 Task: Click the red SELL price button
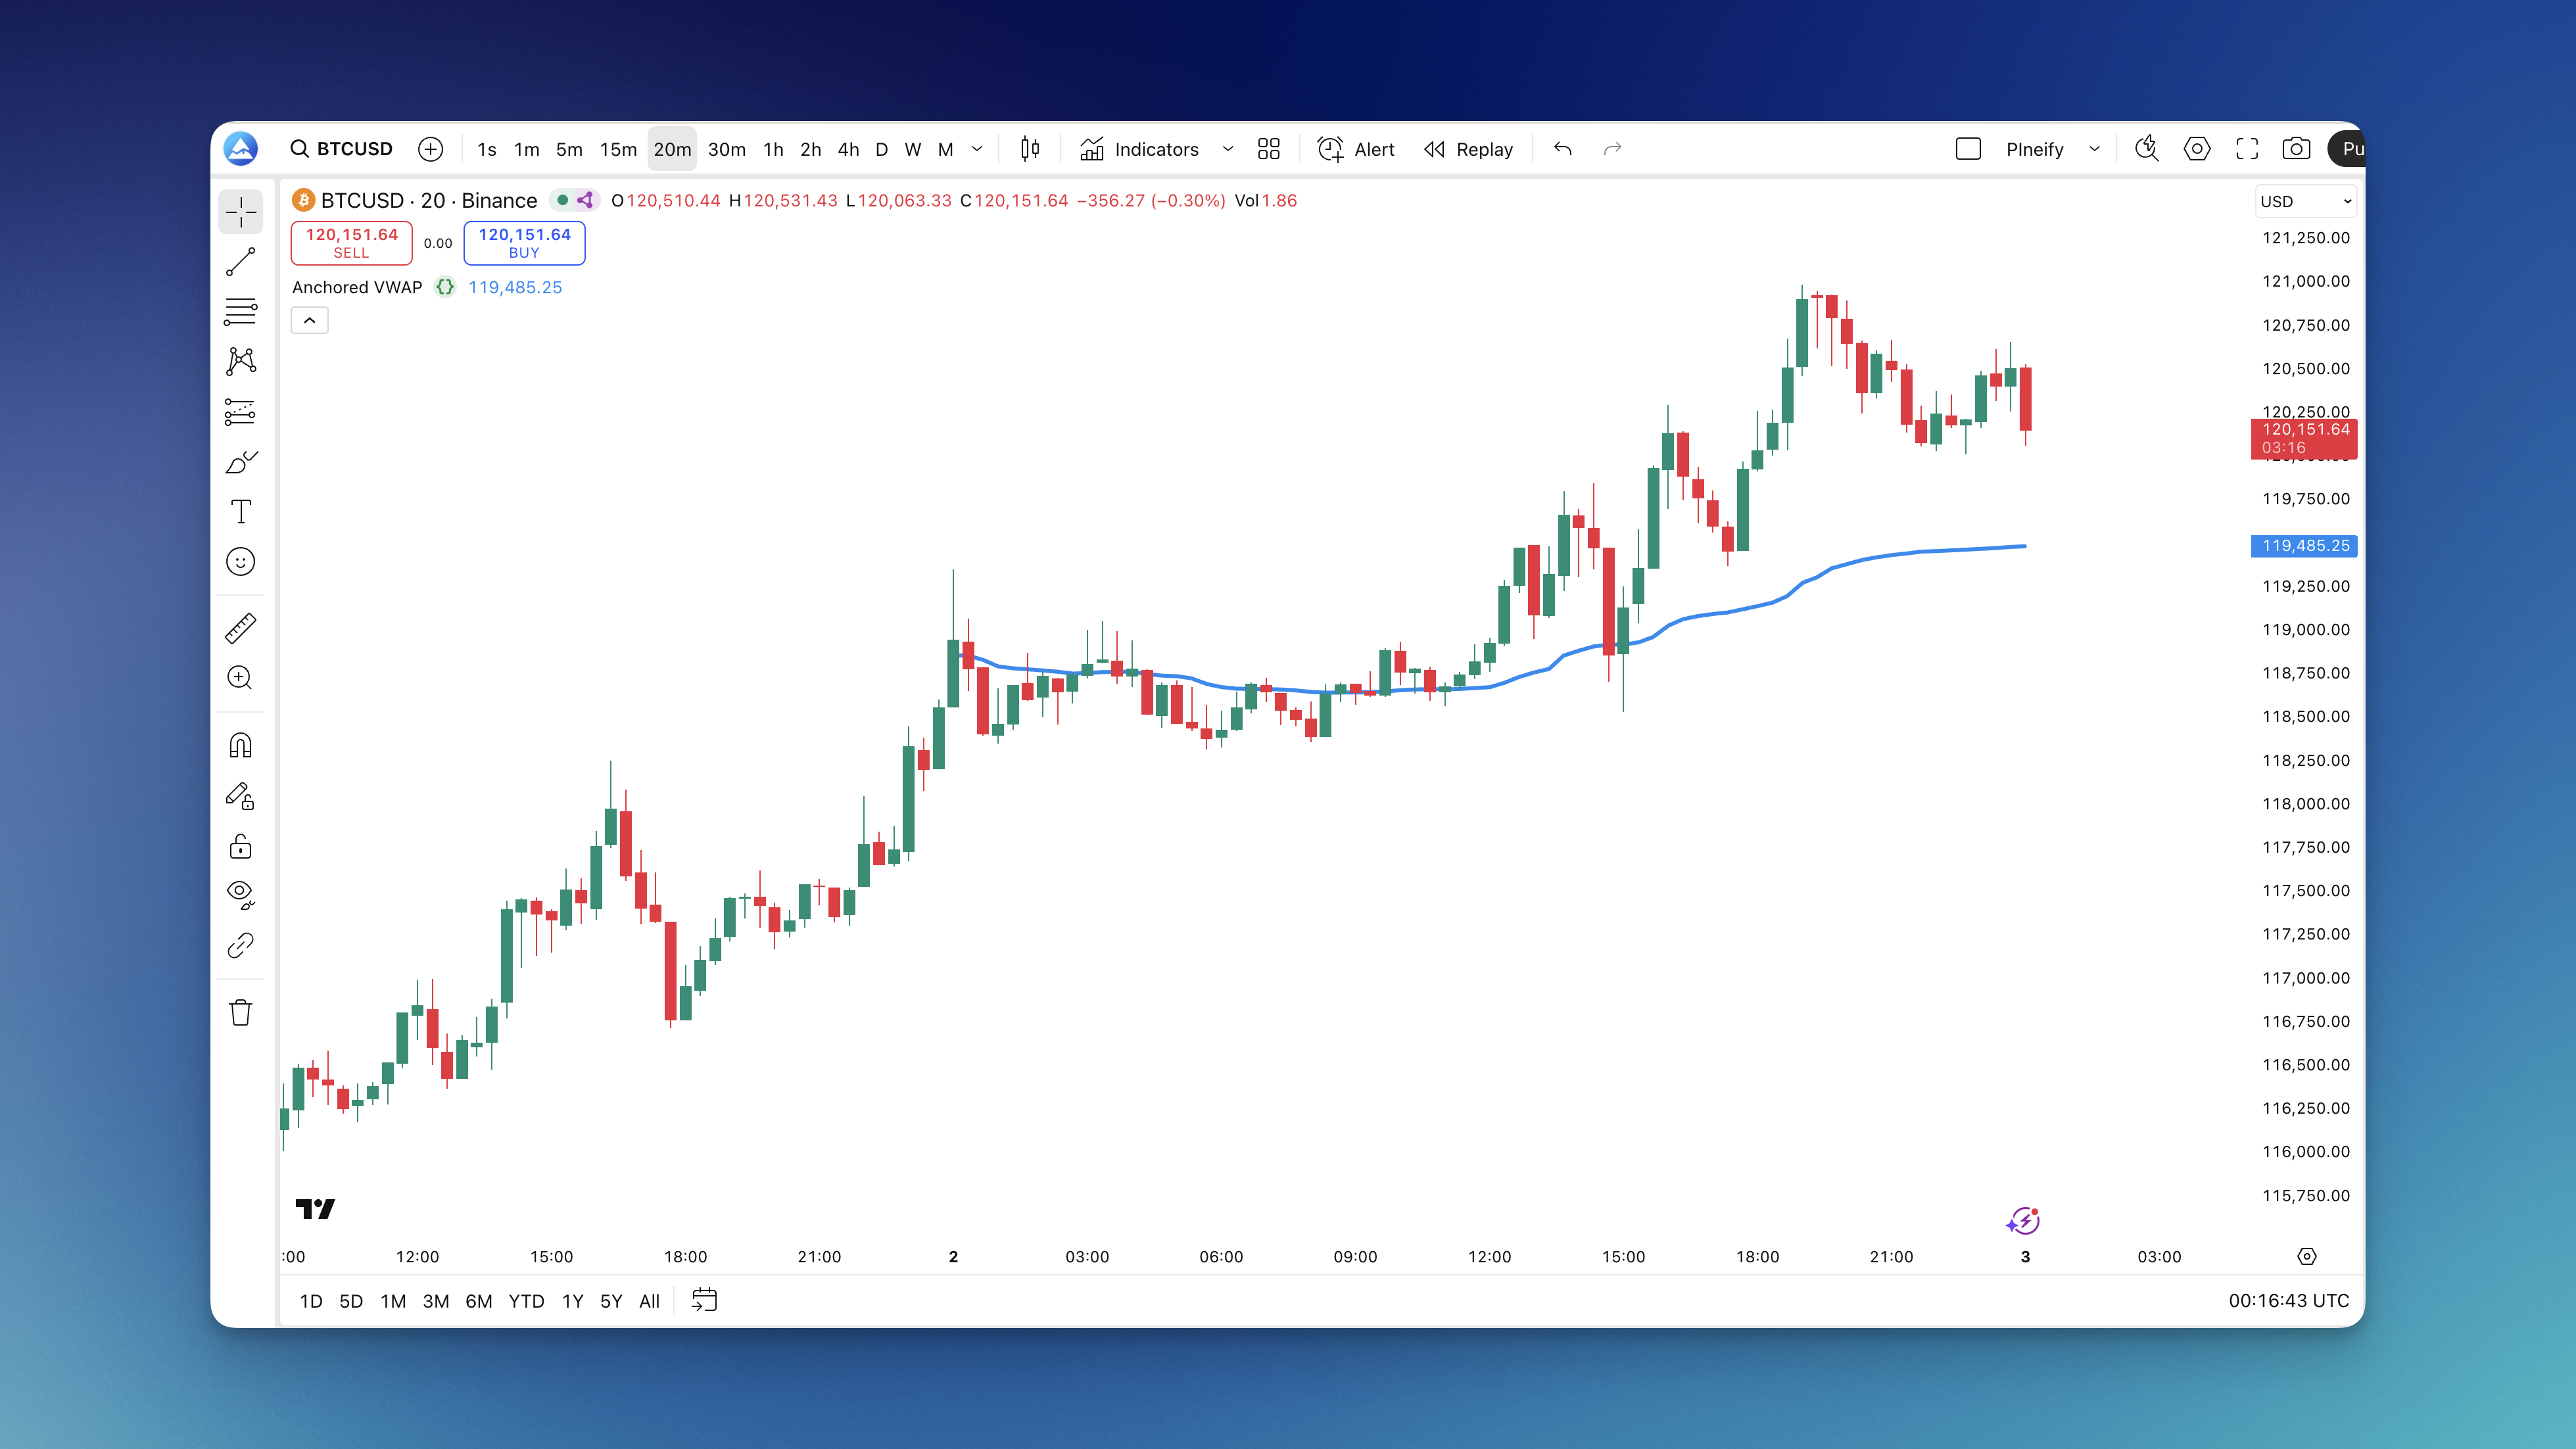pos(351,243)
